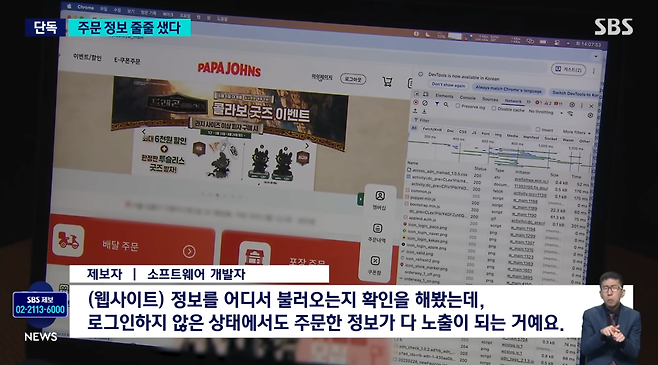Screen dimensions: 658x365
Task: Enable the Disable cache checkbox
Action: [x=494, y=108]
